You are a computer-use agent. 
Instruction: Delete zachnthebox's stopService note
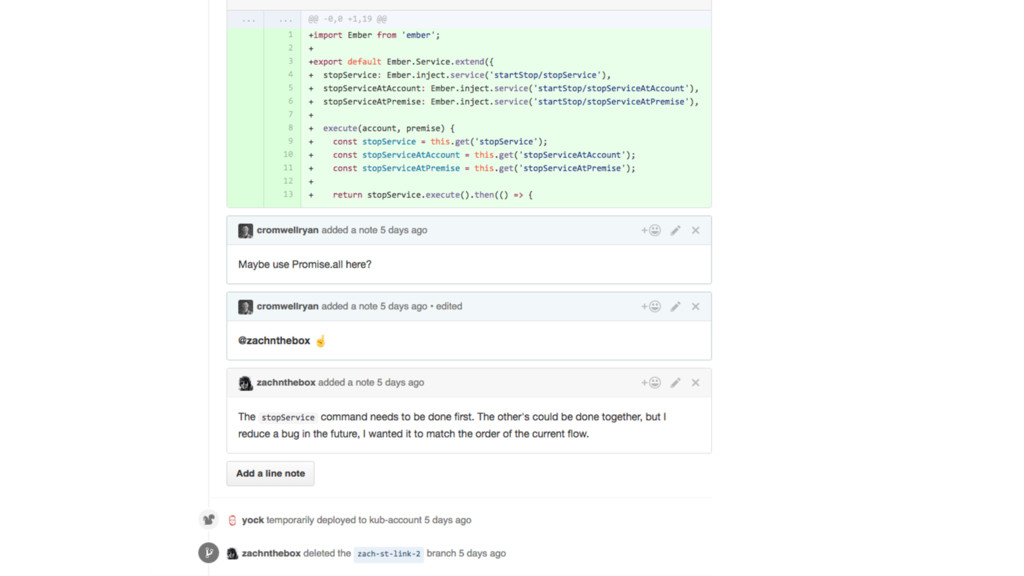[696, 382]
